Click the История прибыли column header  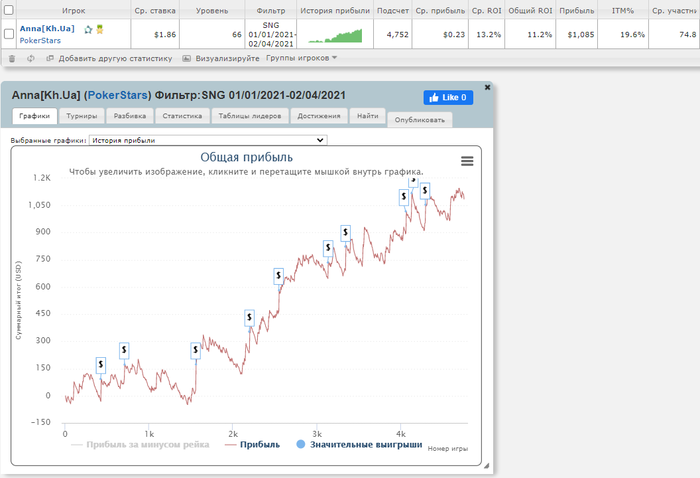coord(335,10)
